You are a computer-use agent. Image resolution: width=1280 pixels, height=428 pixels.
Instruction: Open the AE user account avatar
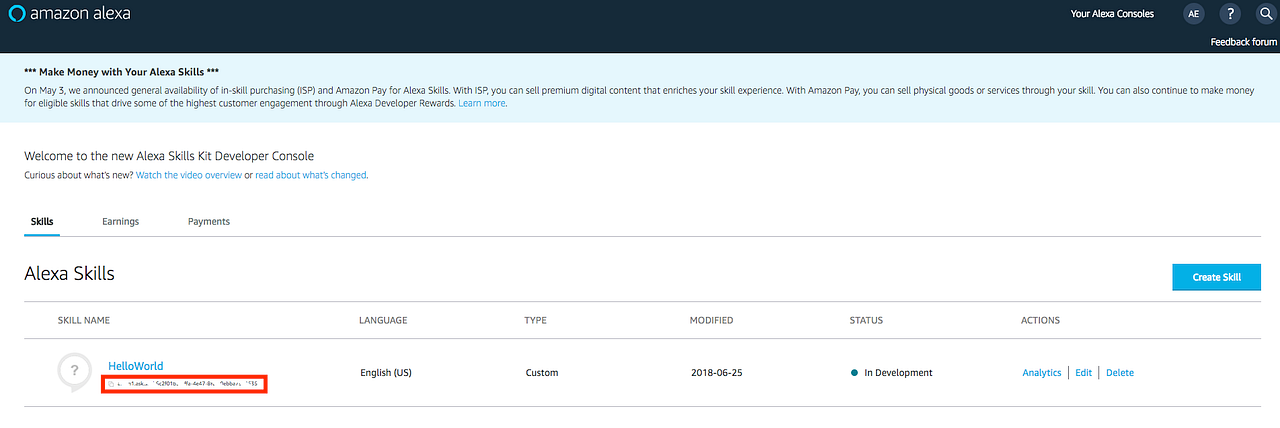pyautogui.click(x=1193, y=14)
